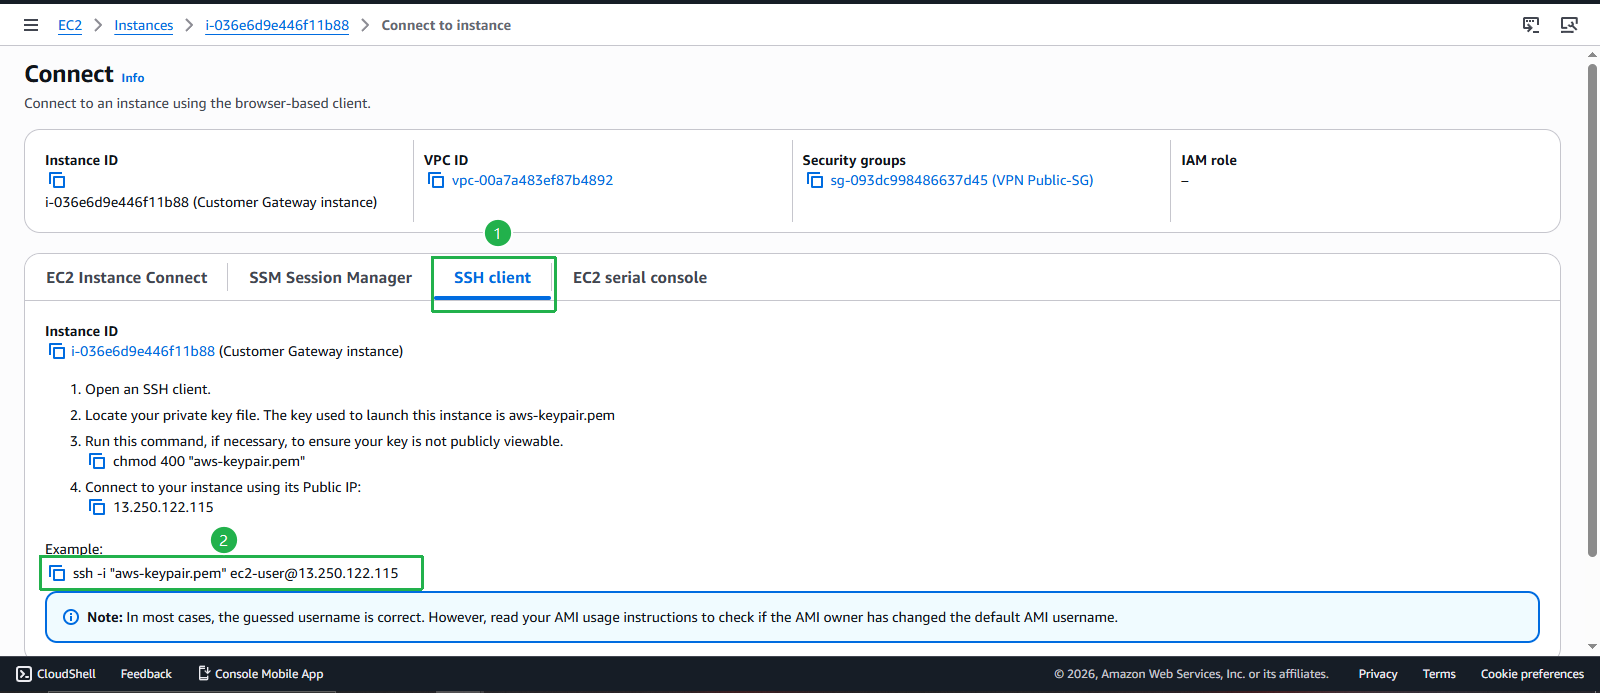Screen dimensions: 1600x693
Task: Copy instance ID under SSH client tab
Action: [57, 351]
